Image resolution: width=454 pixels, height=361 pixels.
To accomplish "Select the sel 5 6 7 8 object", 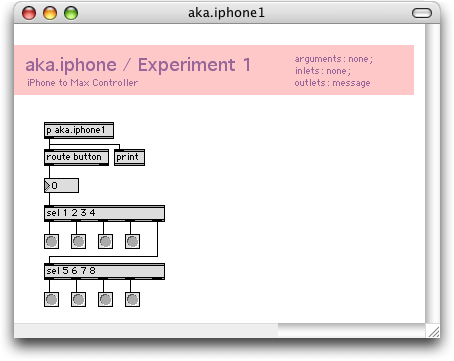I will pos(105,271).
